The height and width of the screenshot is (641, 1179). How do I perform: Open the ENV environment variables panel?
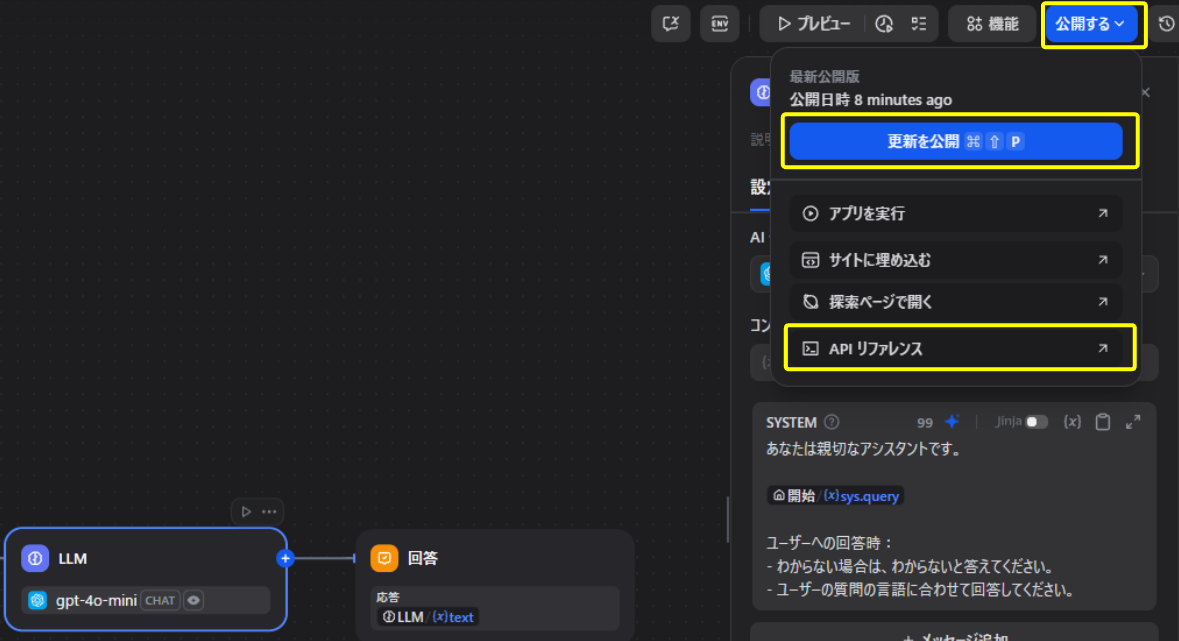click(720, 24)
